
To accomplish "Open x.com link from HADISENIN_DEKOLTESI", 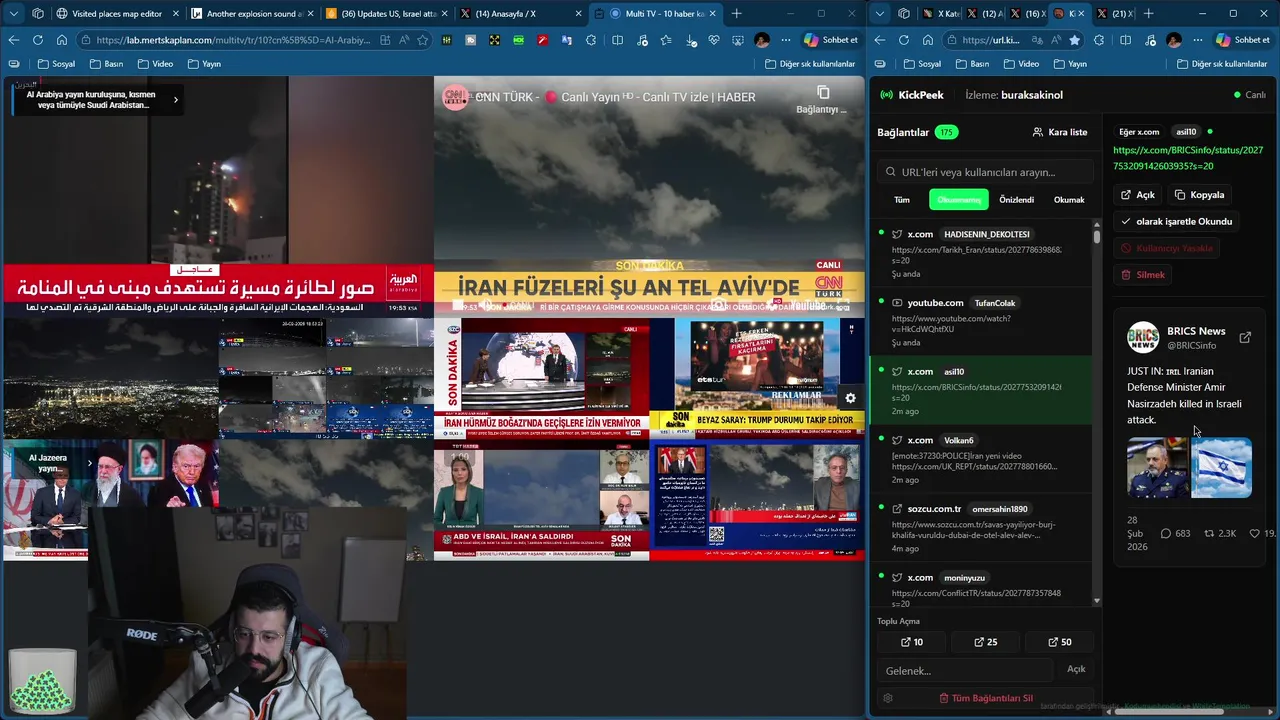I will pyautogui.click(x=981, y=254).
